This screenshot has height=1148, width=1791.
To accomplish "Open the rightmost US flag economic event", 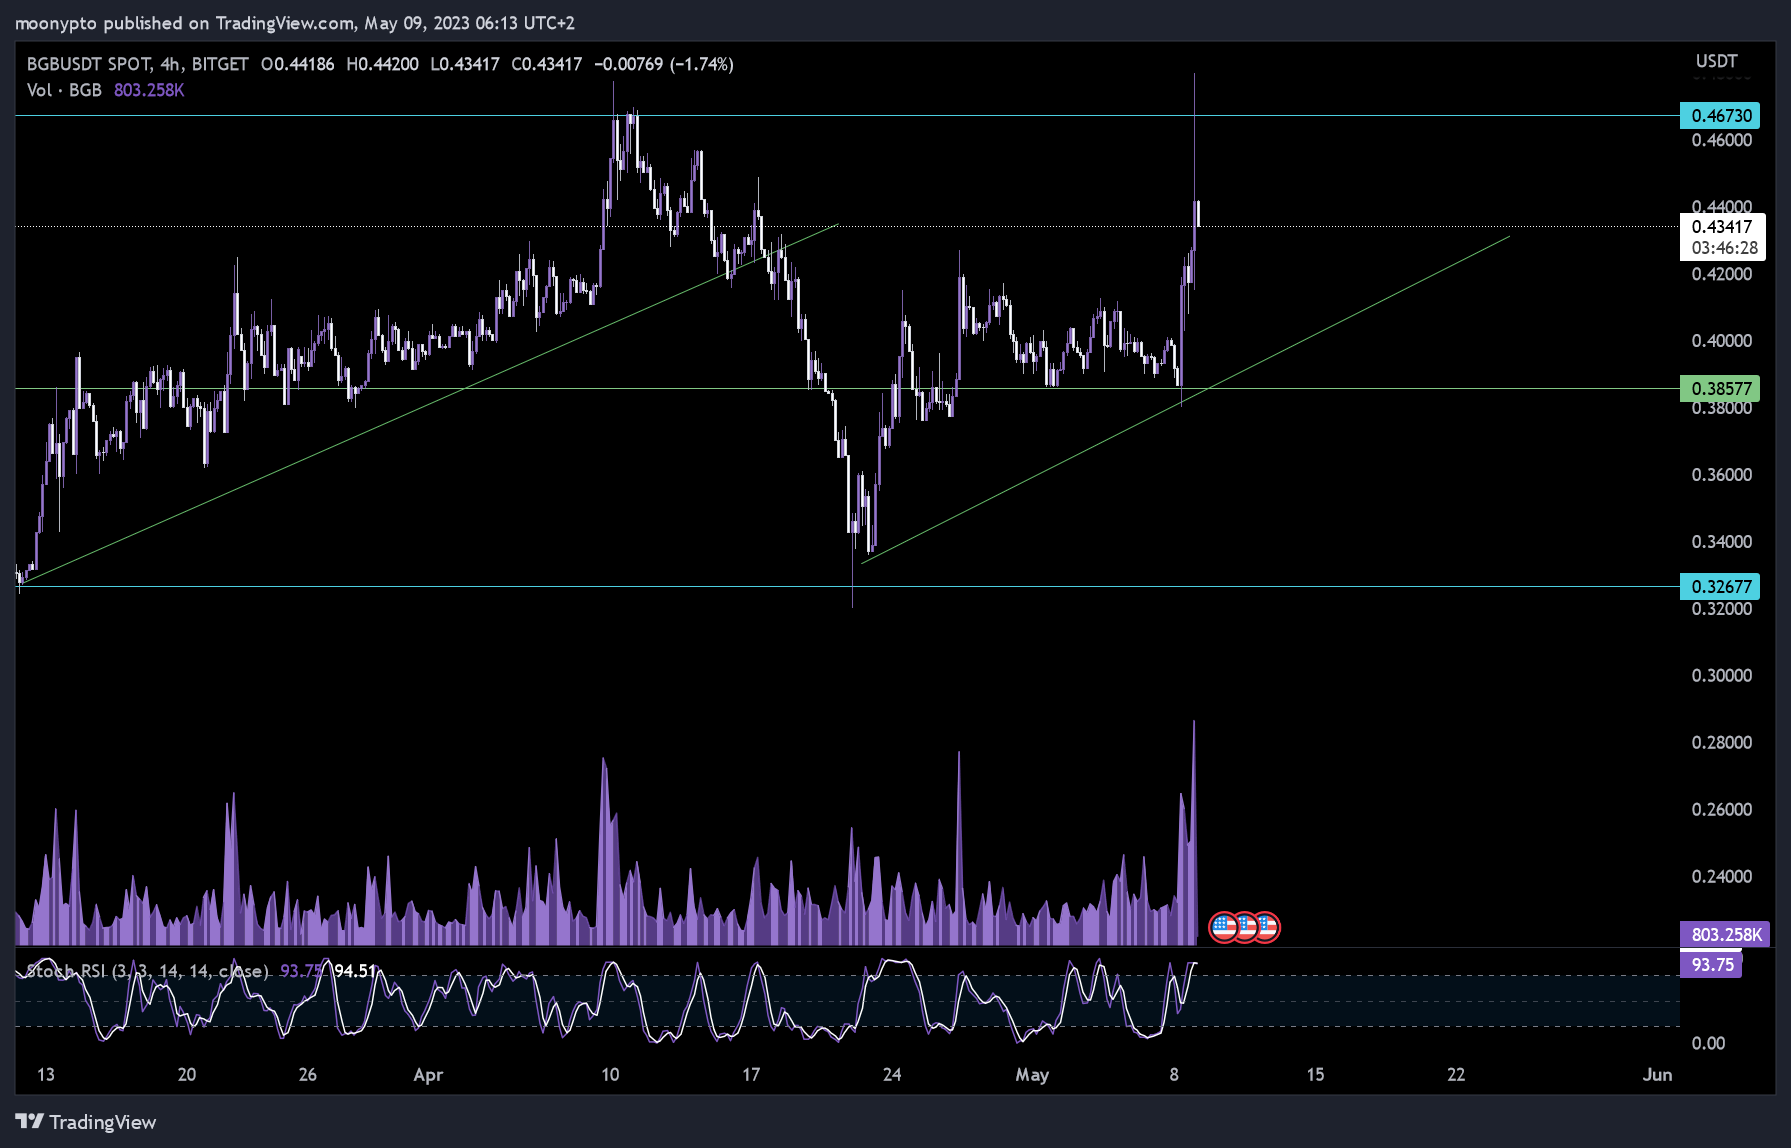I will (1267, 927).
